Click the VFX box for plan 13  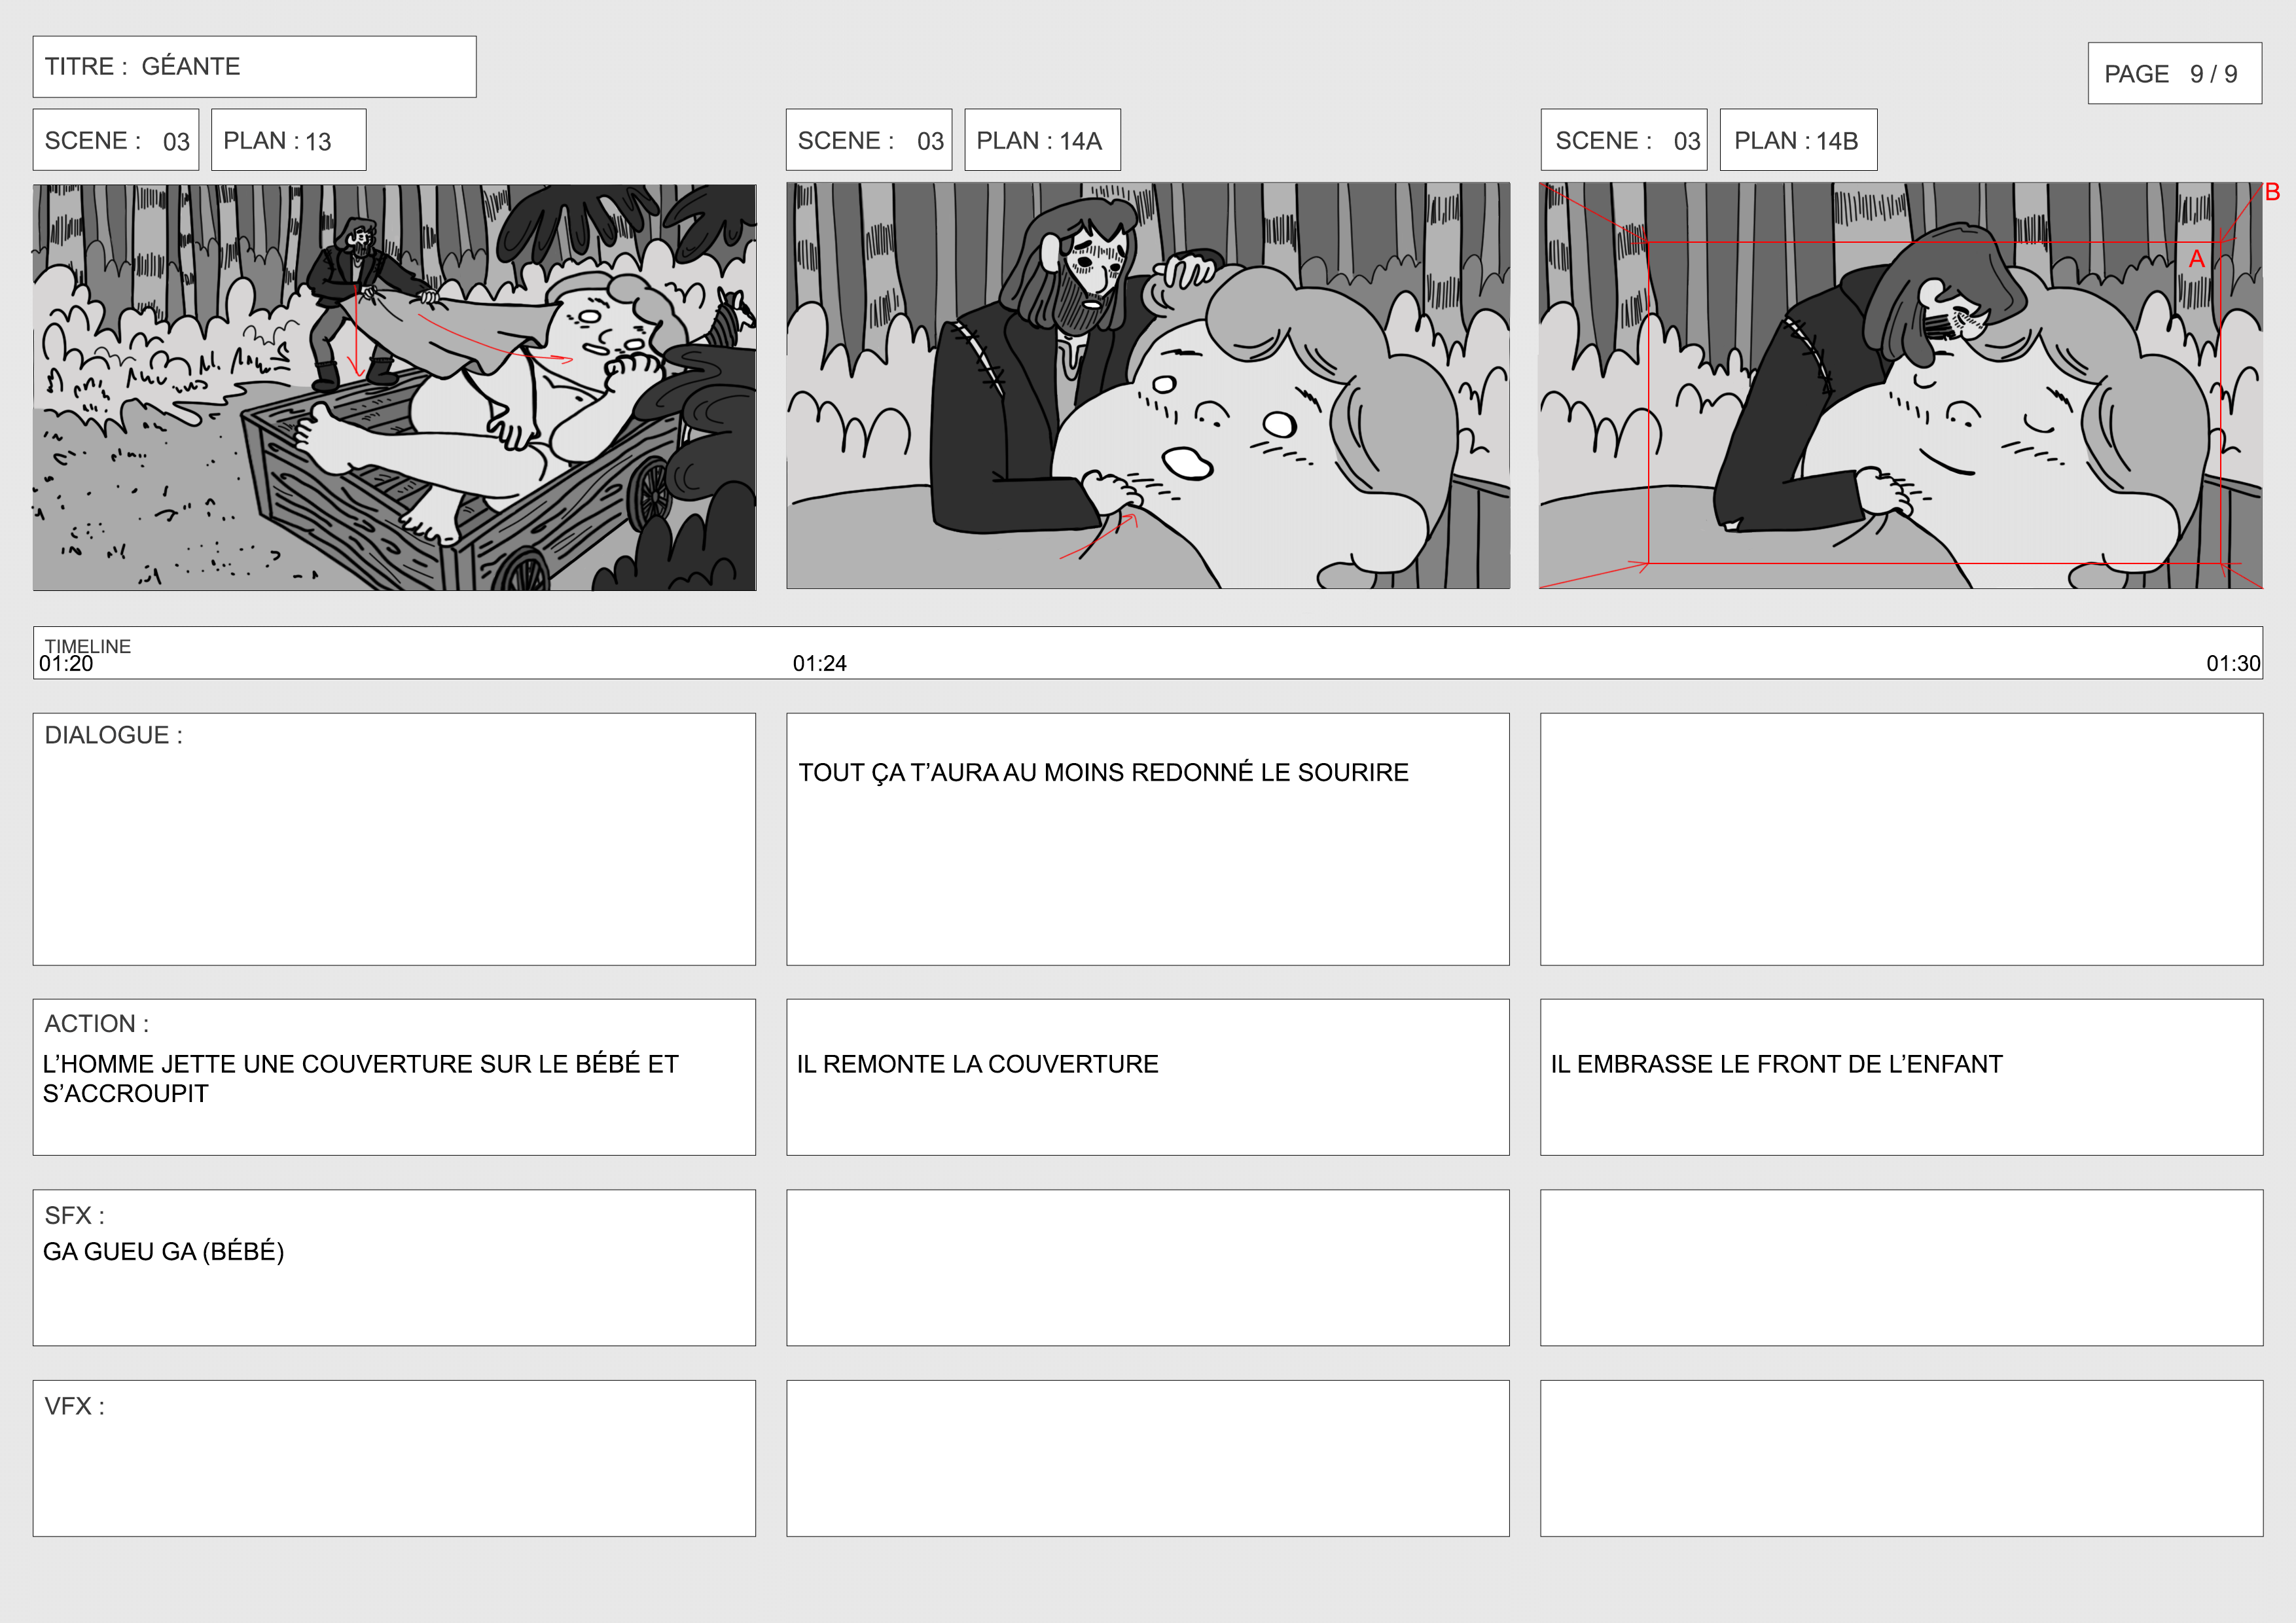click(394, 1458)
